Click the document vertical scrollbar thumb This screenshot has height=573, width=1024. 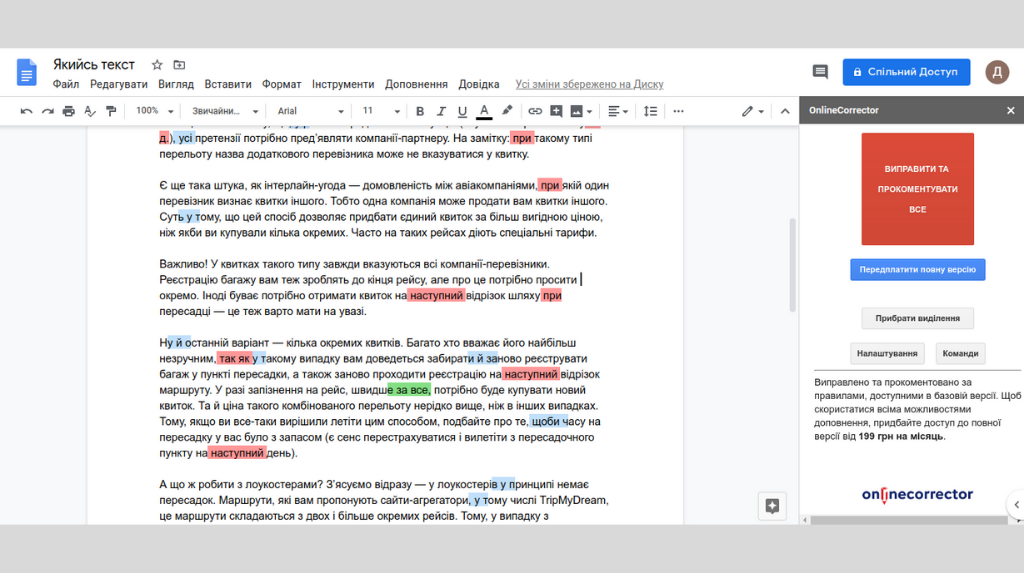coord(793,265)
